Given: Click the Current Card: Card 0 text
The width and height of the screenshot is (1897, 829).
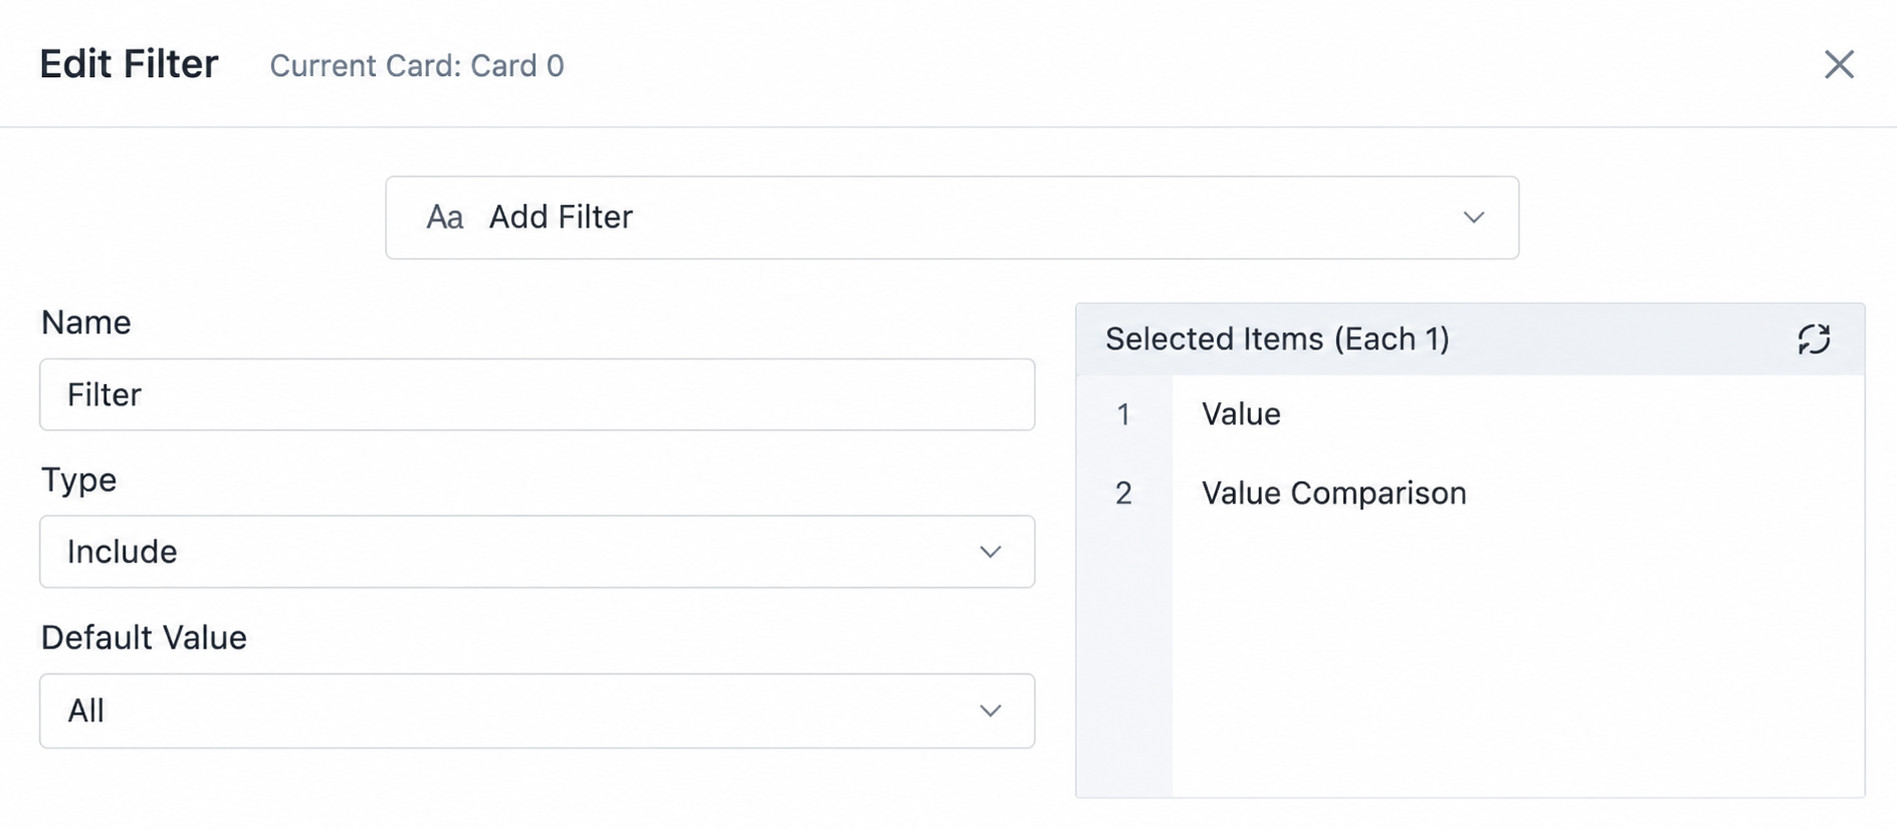Looking at the screenshot, I should click(x=417, y=66).
